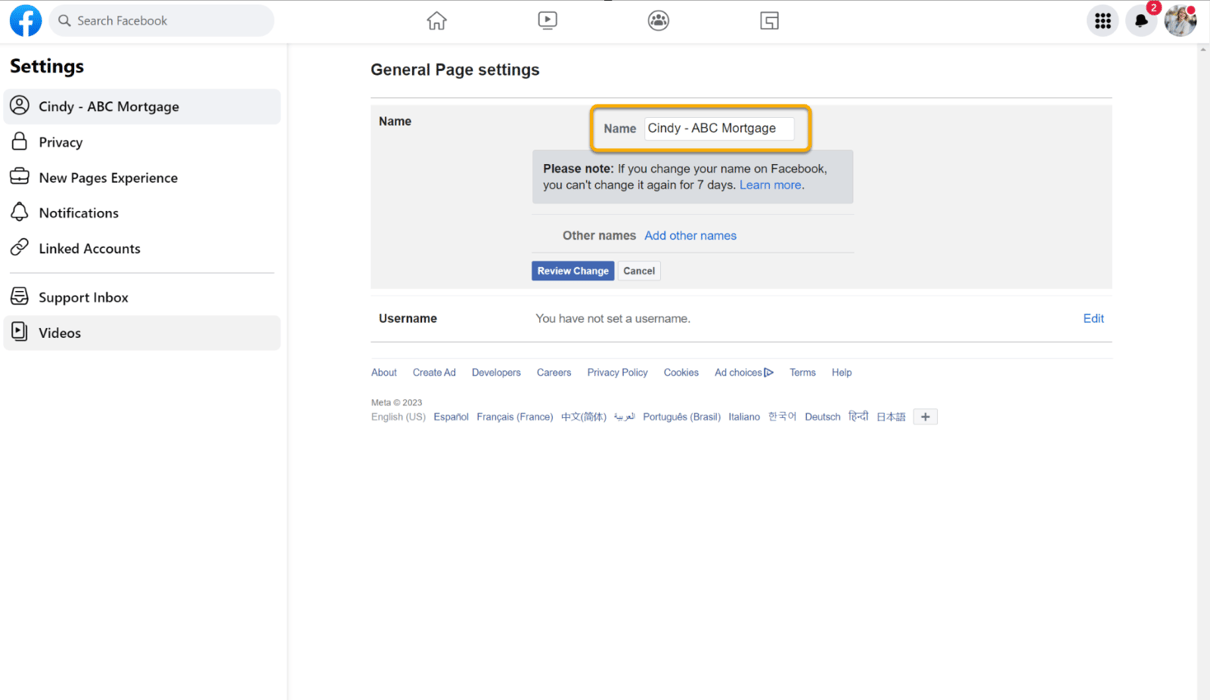
Task: Open the Groups icon in top bar
Action: 658,21
